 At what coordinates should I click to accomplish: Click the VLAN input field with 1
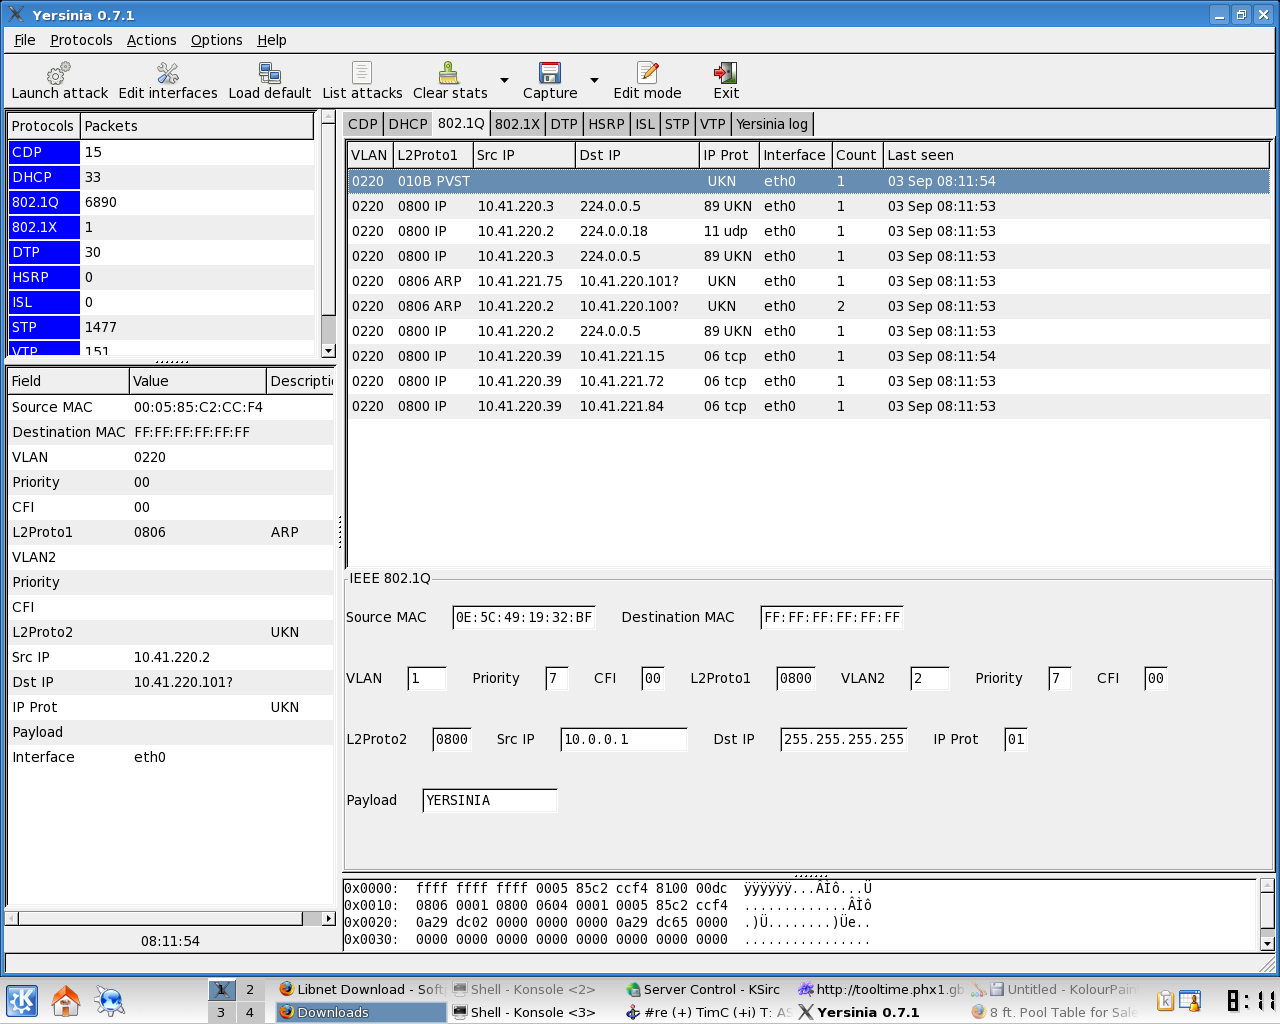(x=427, y=679)
